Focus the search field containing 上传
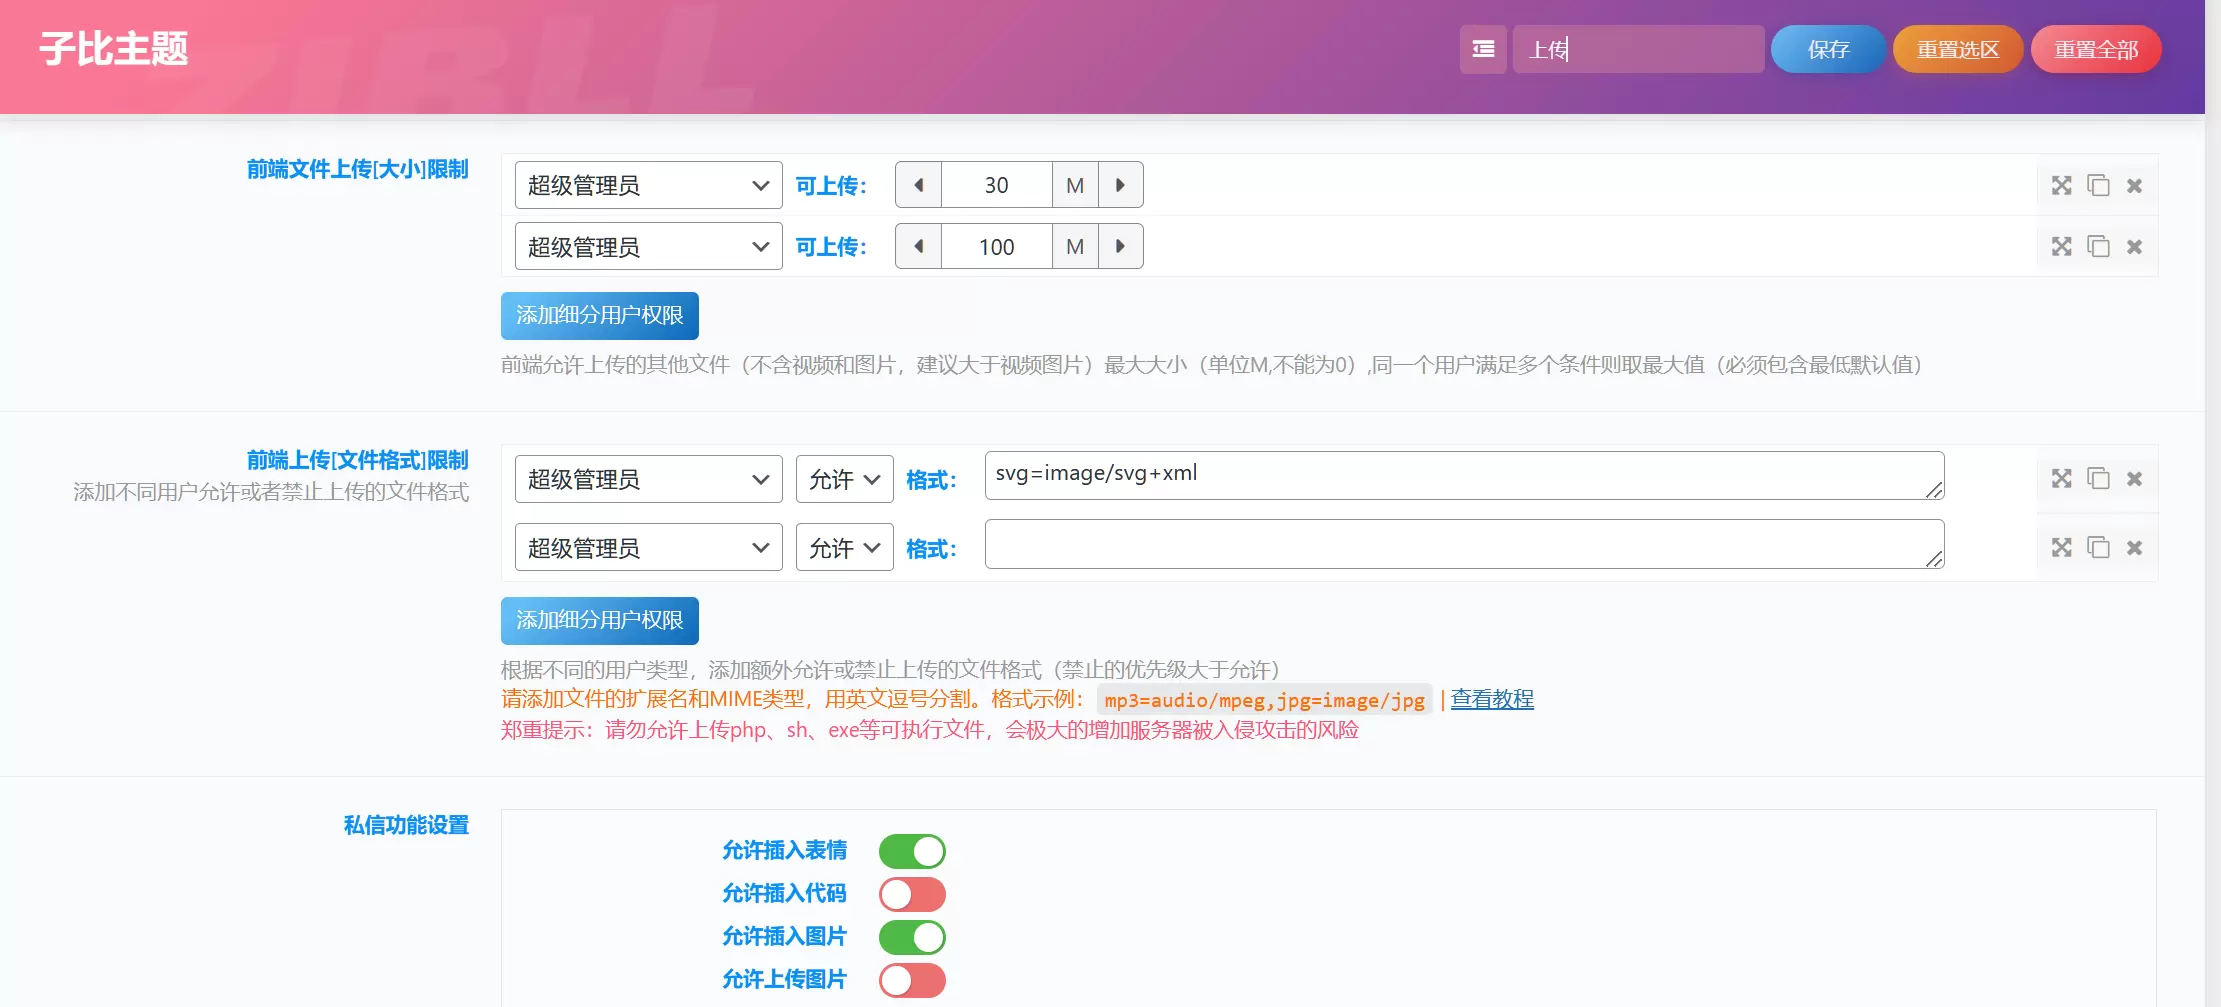This screenshot has width=2221, height=1007. [x=1638, y=49]
